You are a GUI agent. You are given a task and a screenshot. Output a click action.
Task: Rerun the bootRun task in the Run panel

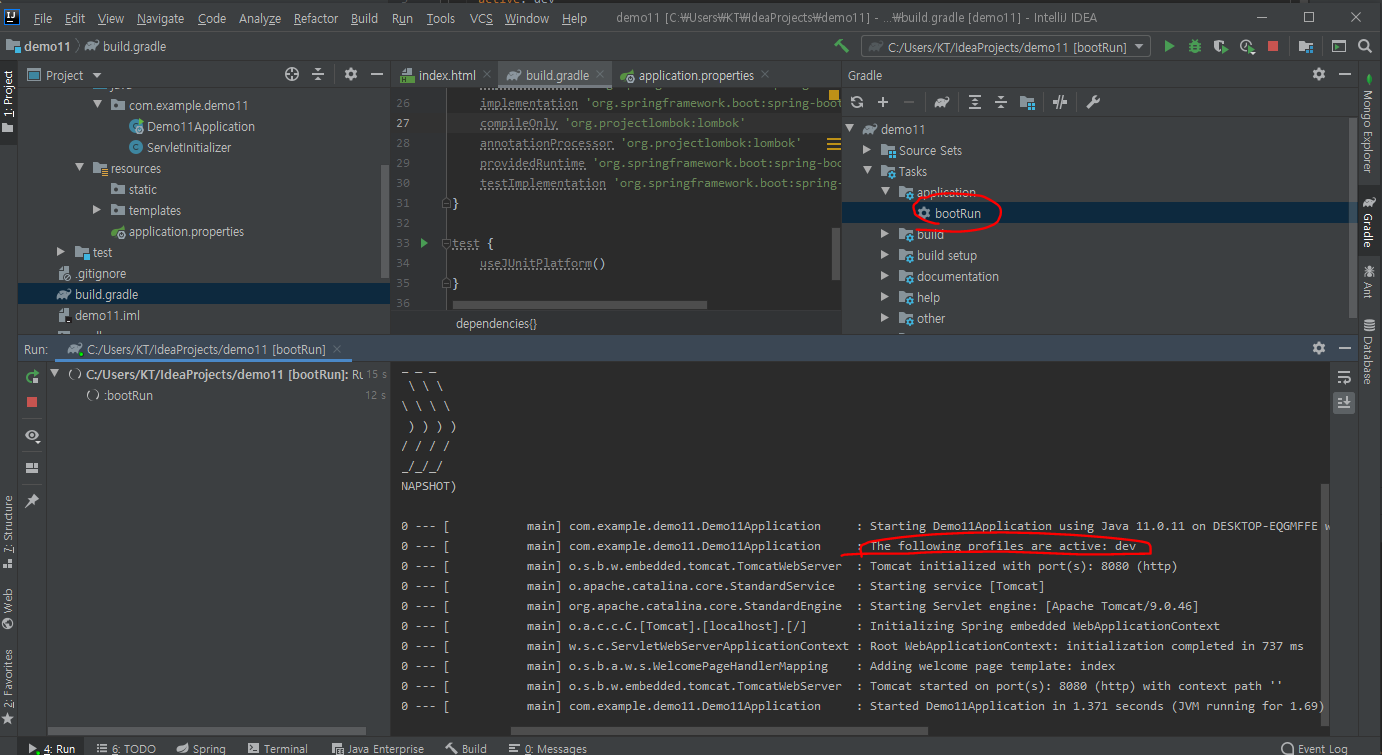click(32, 376)
